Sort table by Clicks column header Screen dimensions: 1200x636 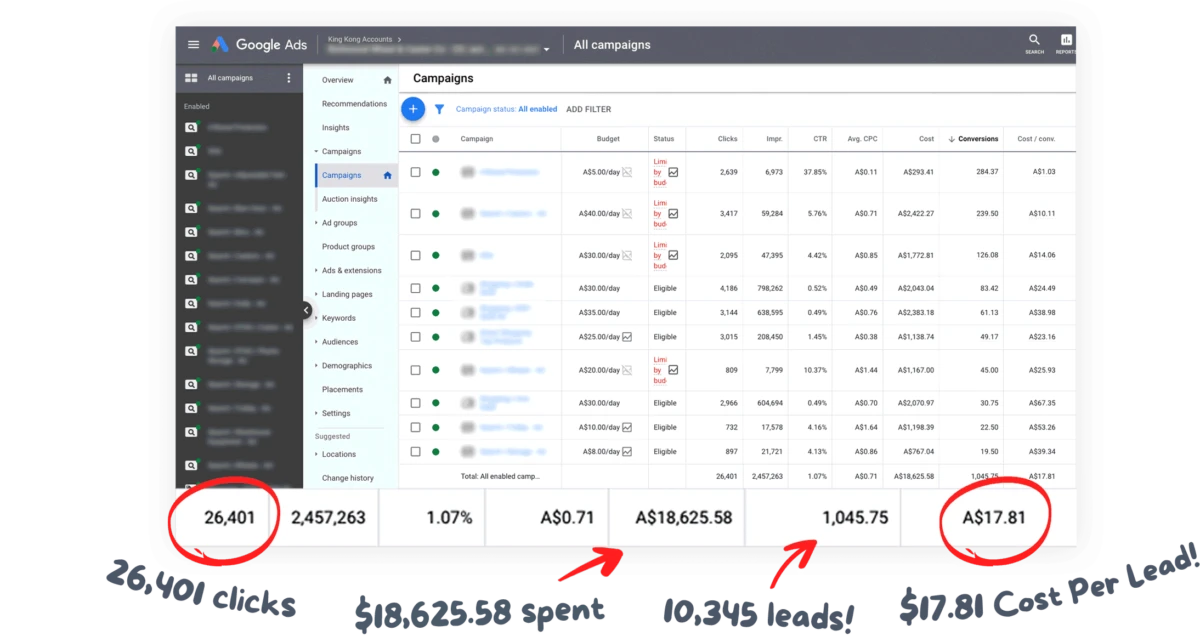pos(727,139)
